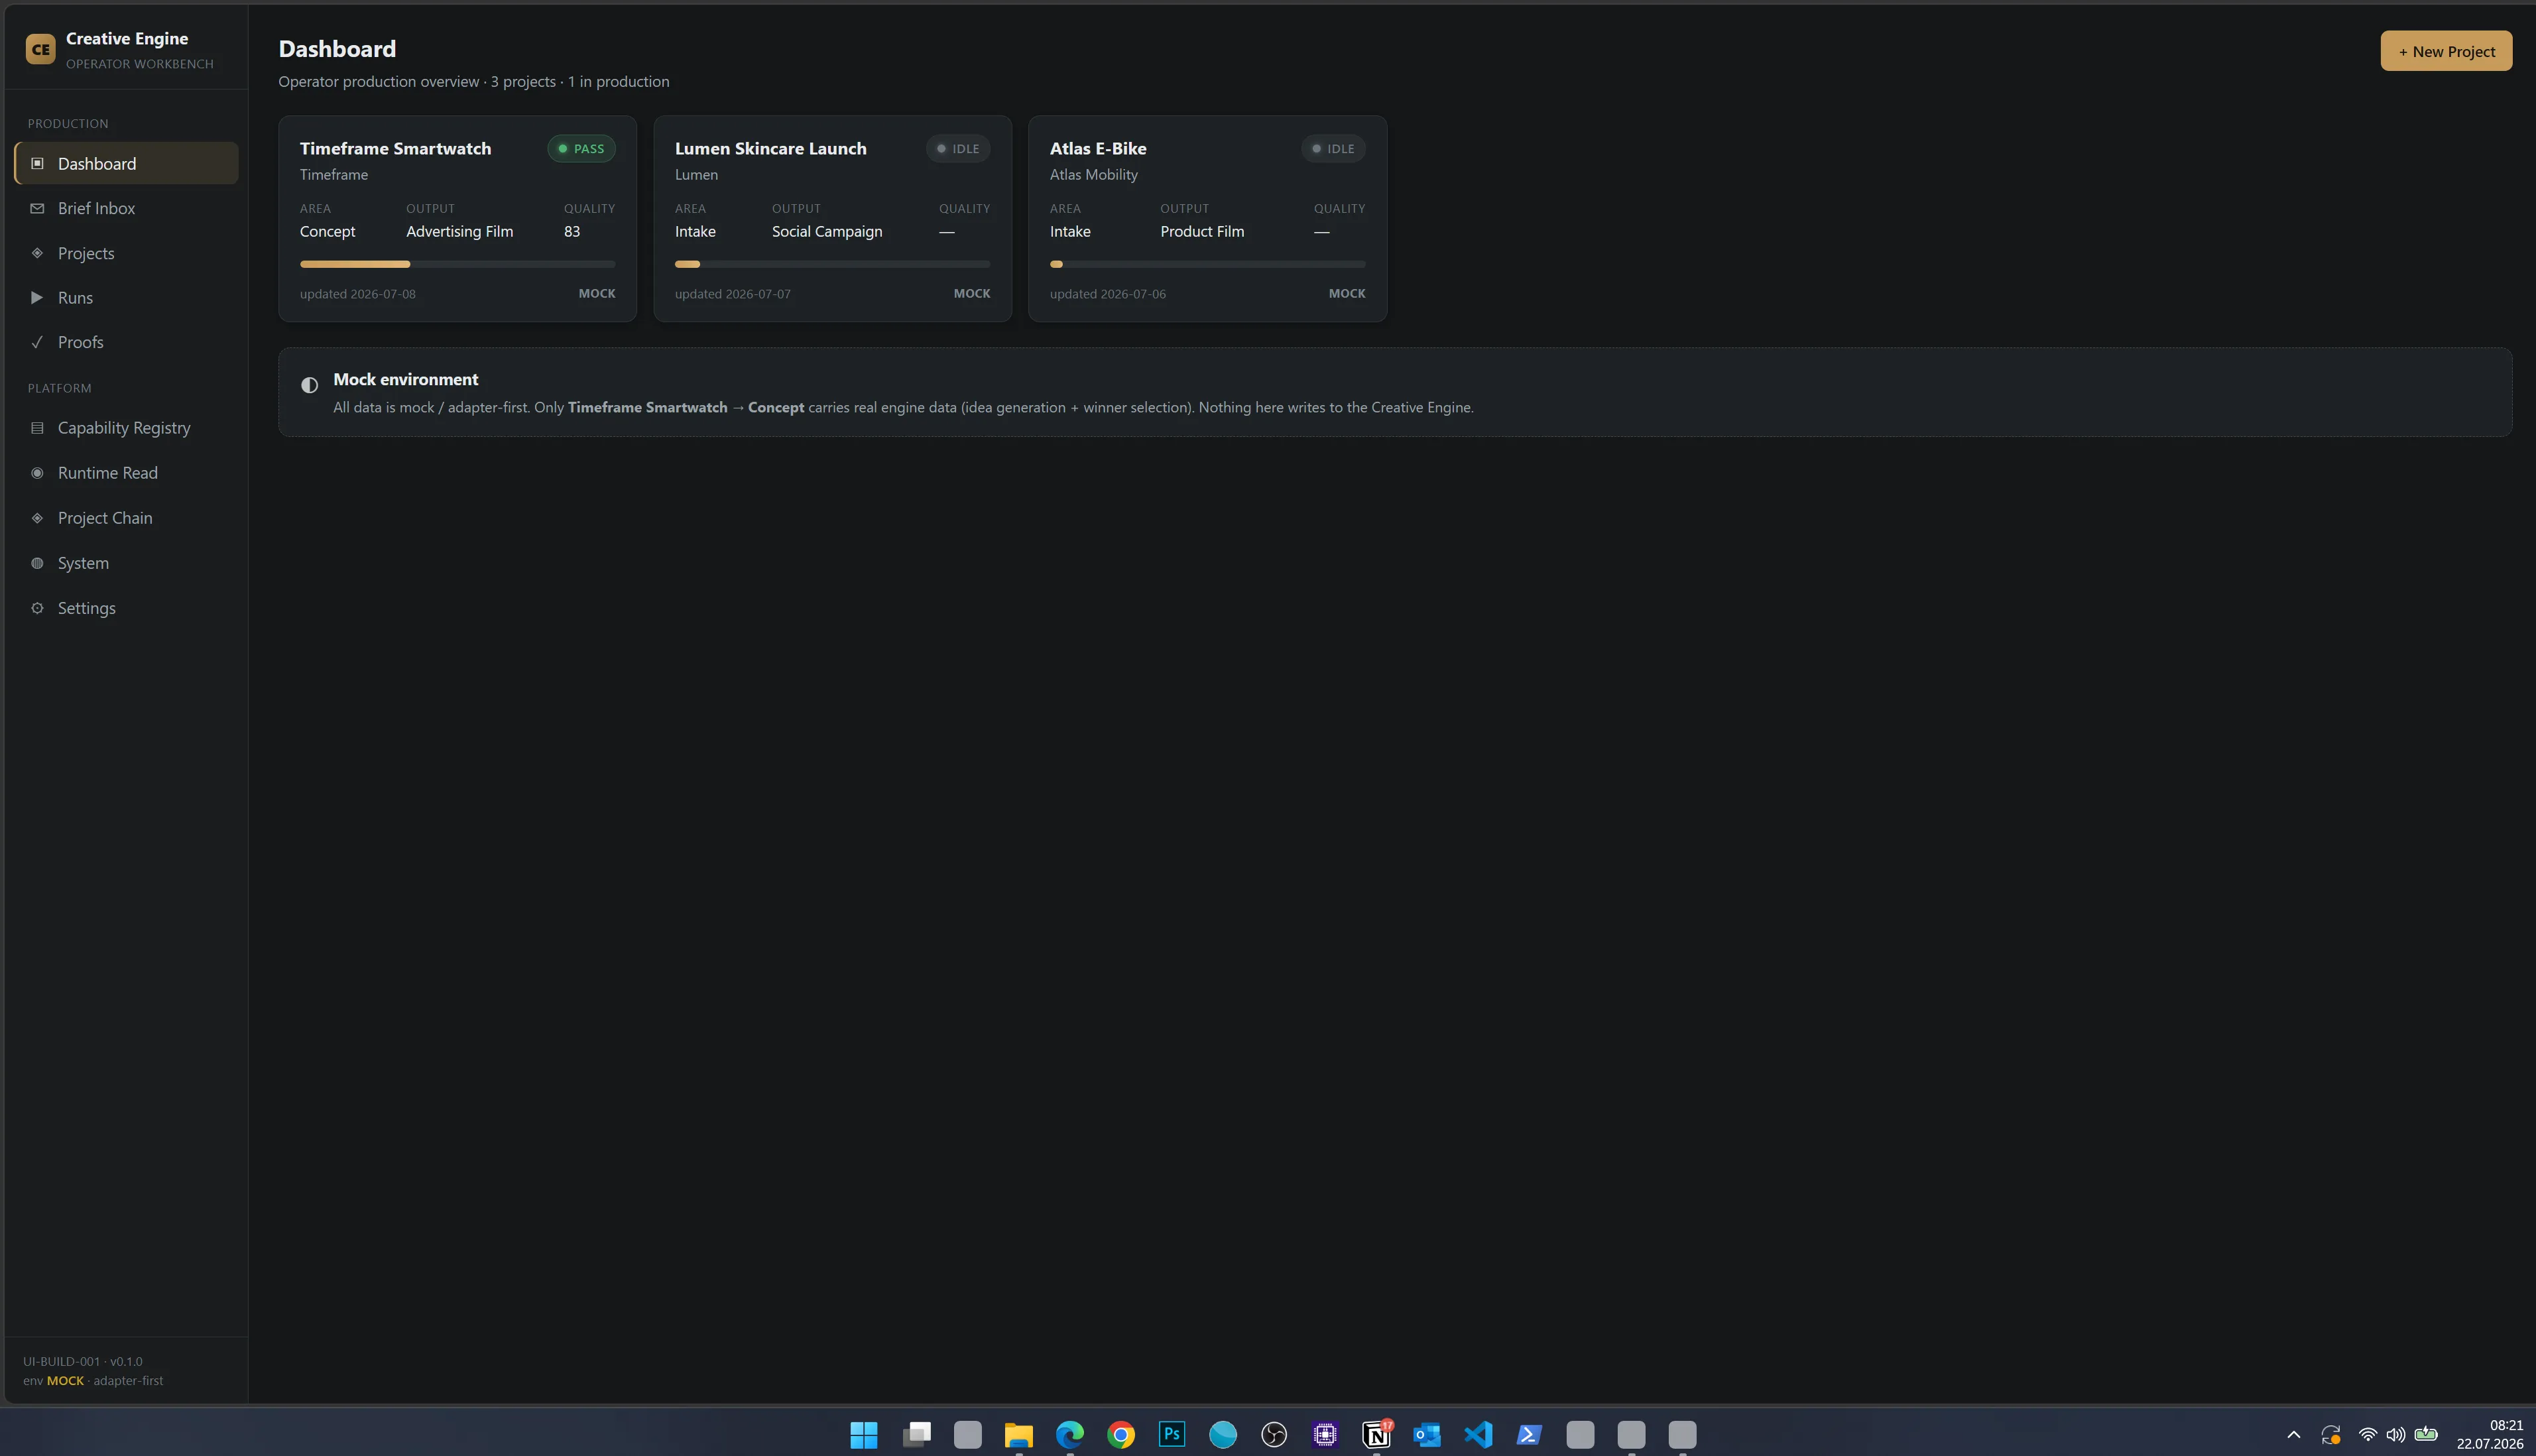Click the MOCK tag on Atlas E-Bike
Screen dimensions: 2536x1456
point(1347,293)
